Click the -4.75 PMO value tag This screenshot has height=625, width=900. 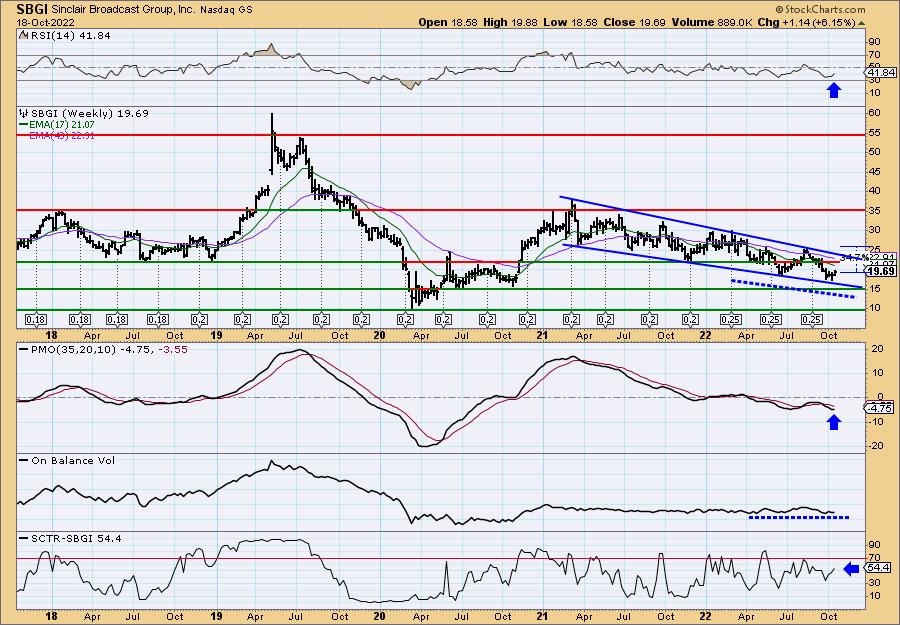[x=882, y=409]
